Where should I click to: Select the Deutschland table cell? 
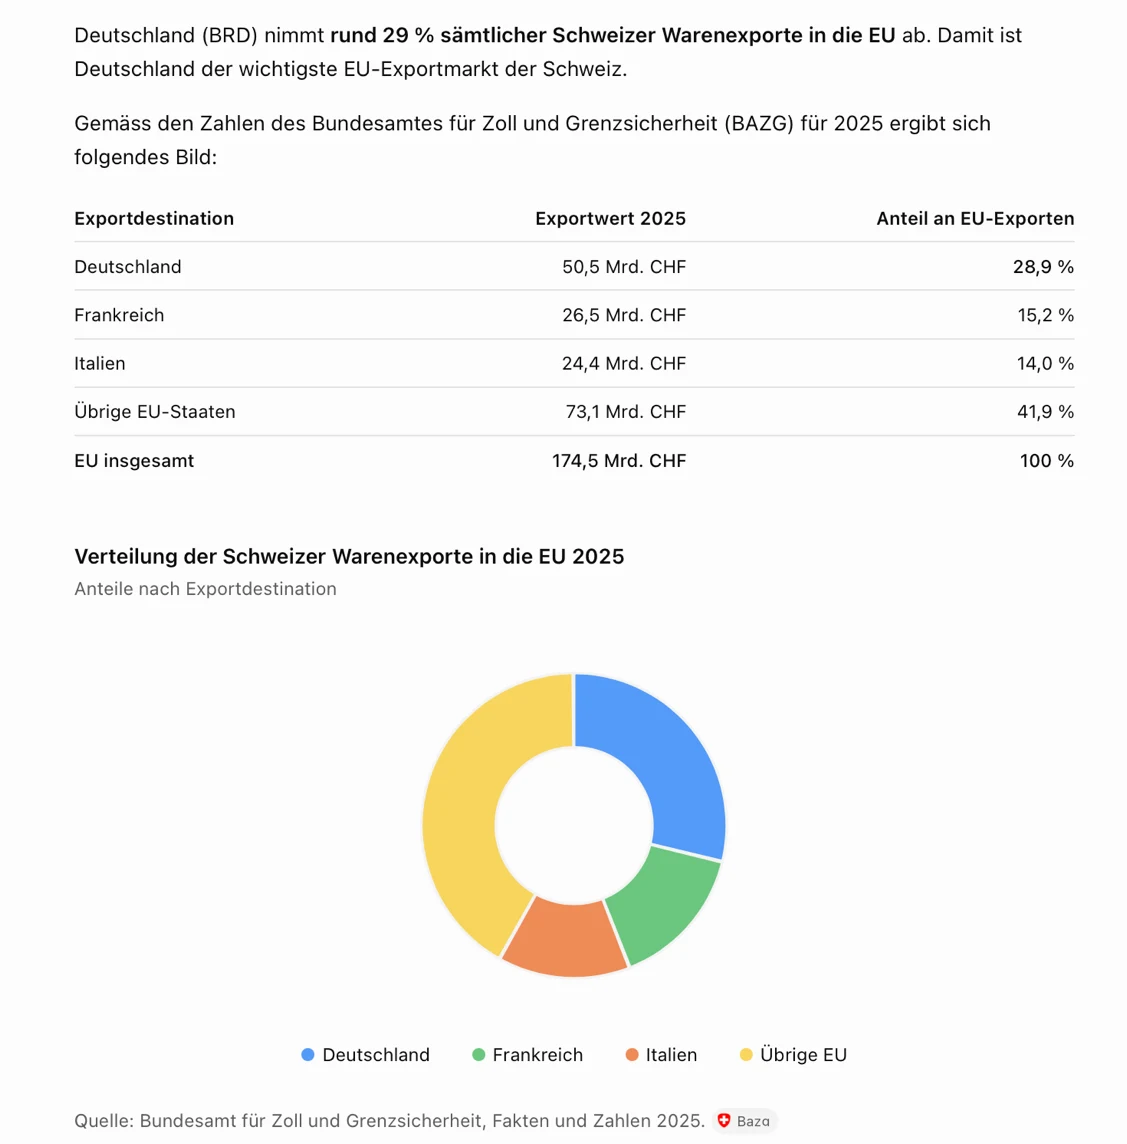click(128, 267)
